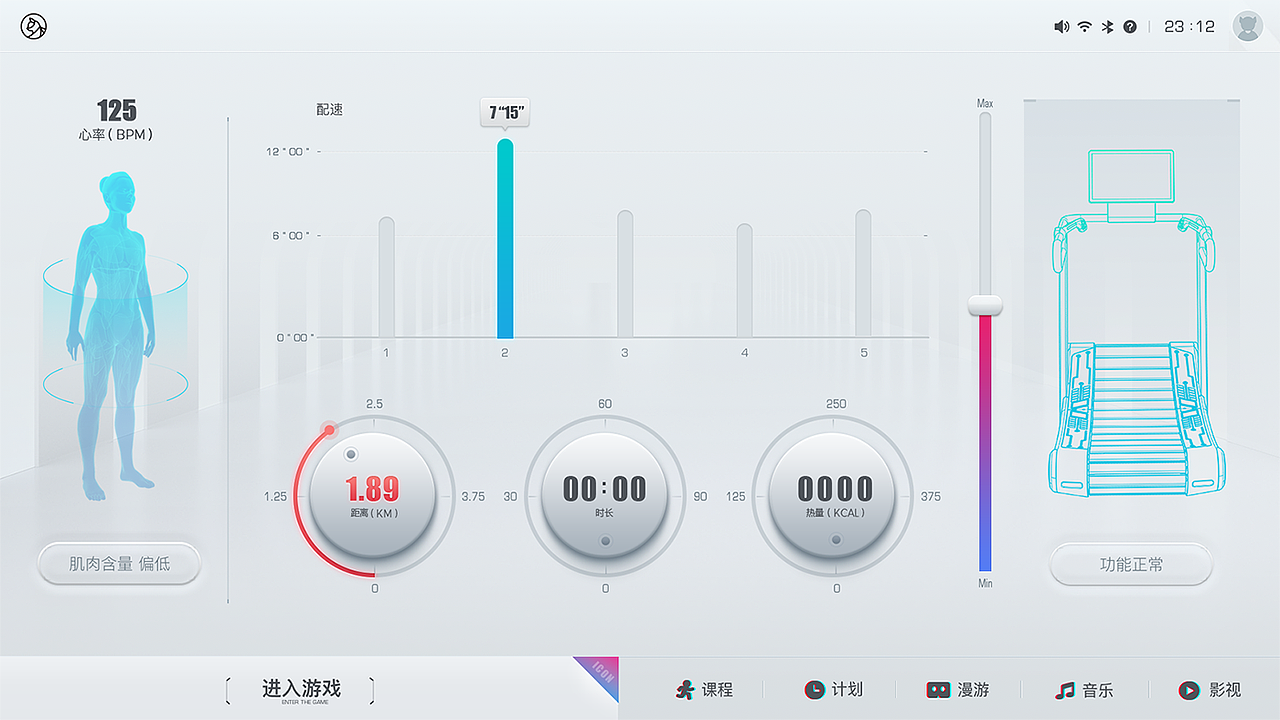
Task: Click the red dot on the distance ring
Action: tap(329, 430)
